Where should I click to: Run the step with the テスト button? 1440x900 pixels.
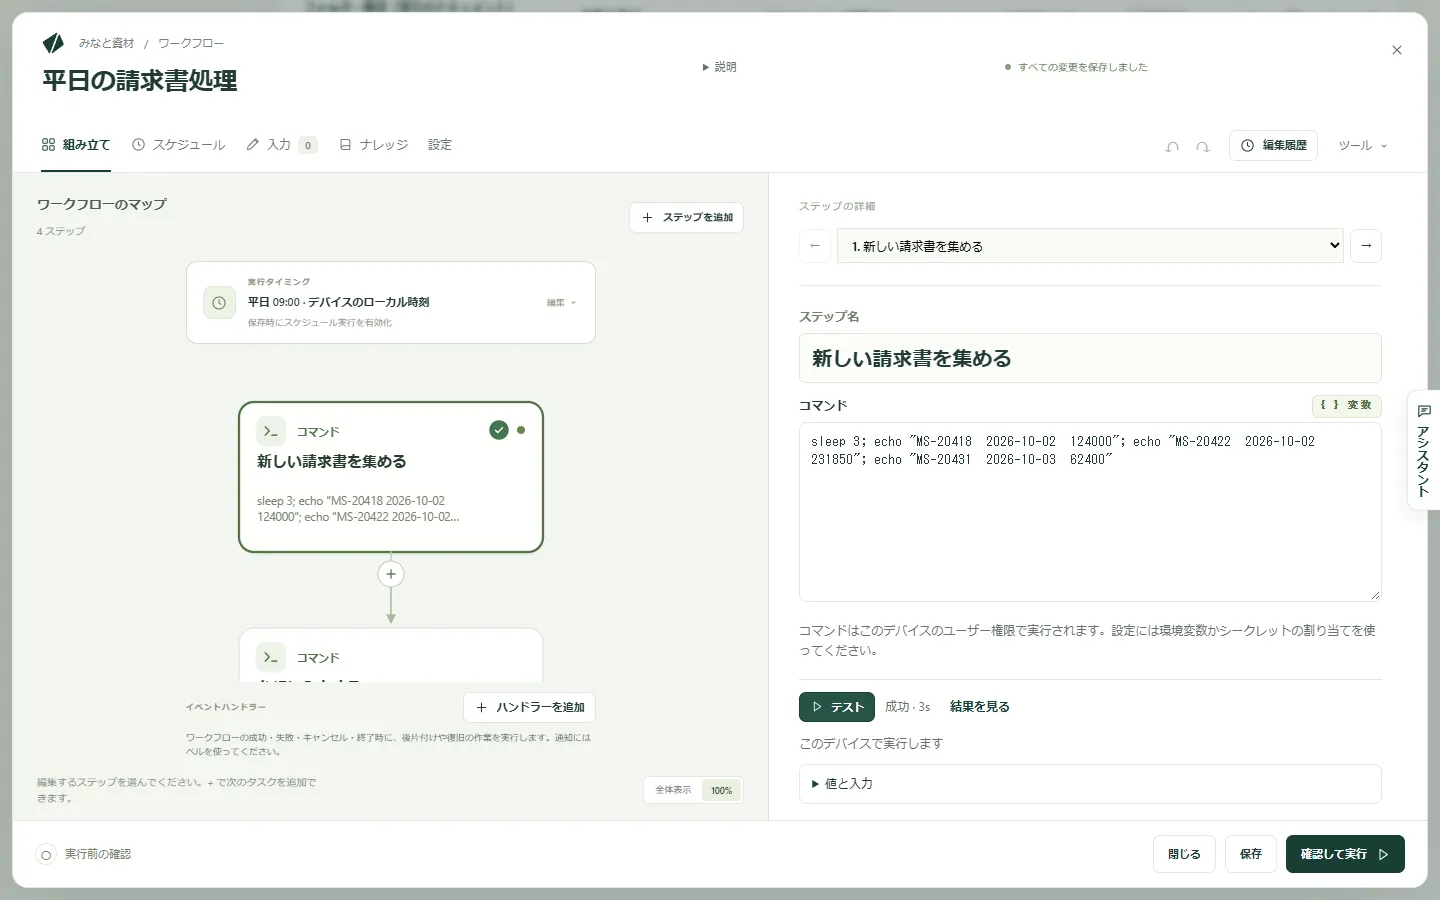(837, 707)
